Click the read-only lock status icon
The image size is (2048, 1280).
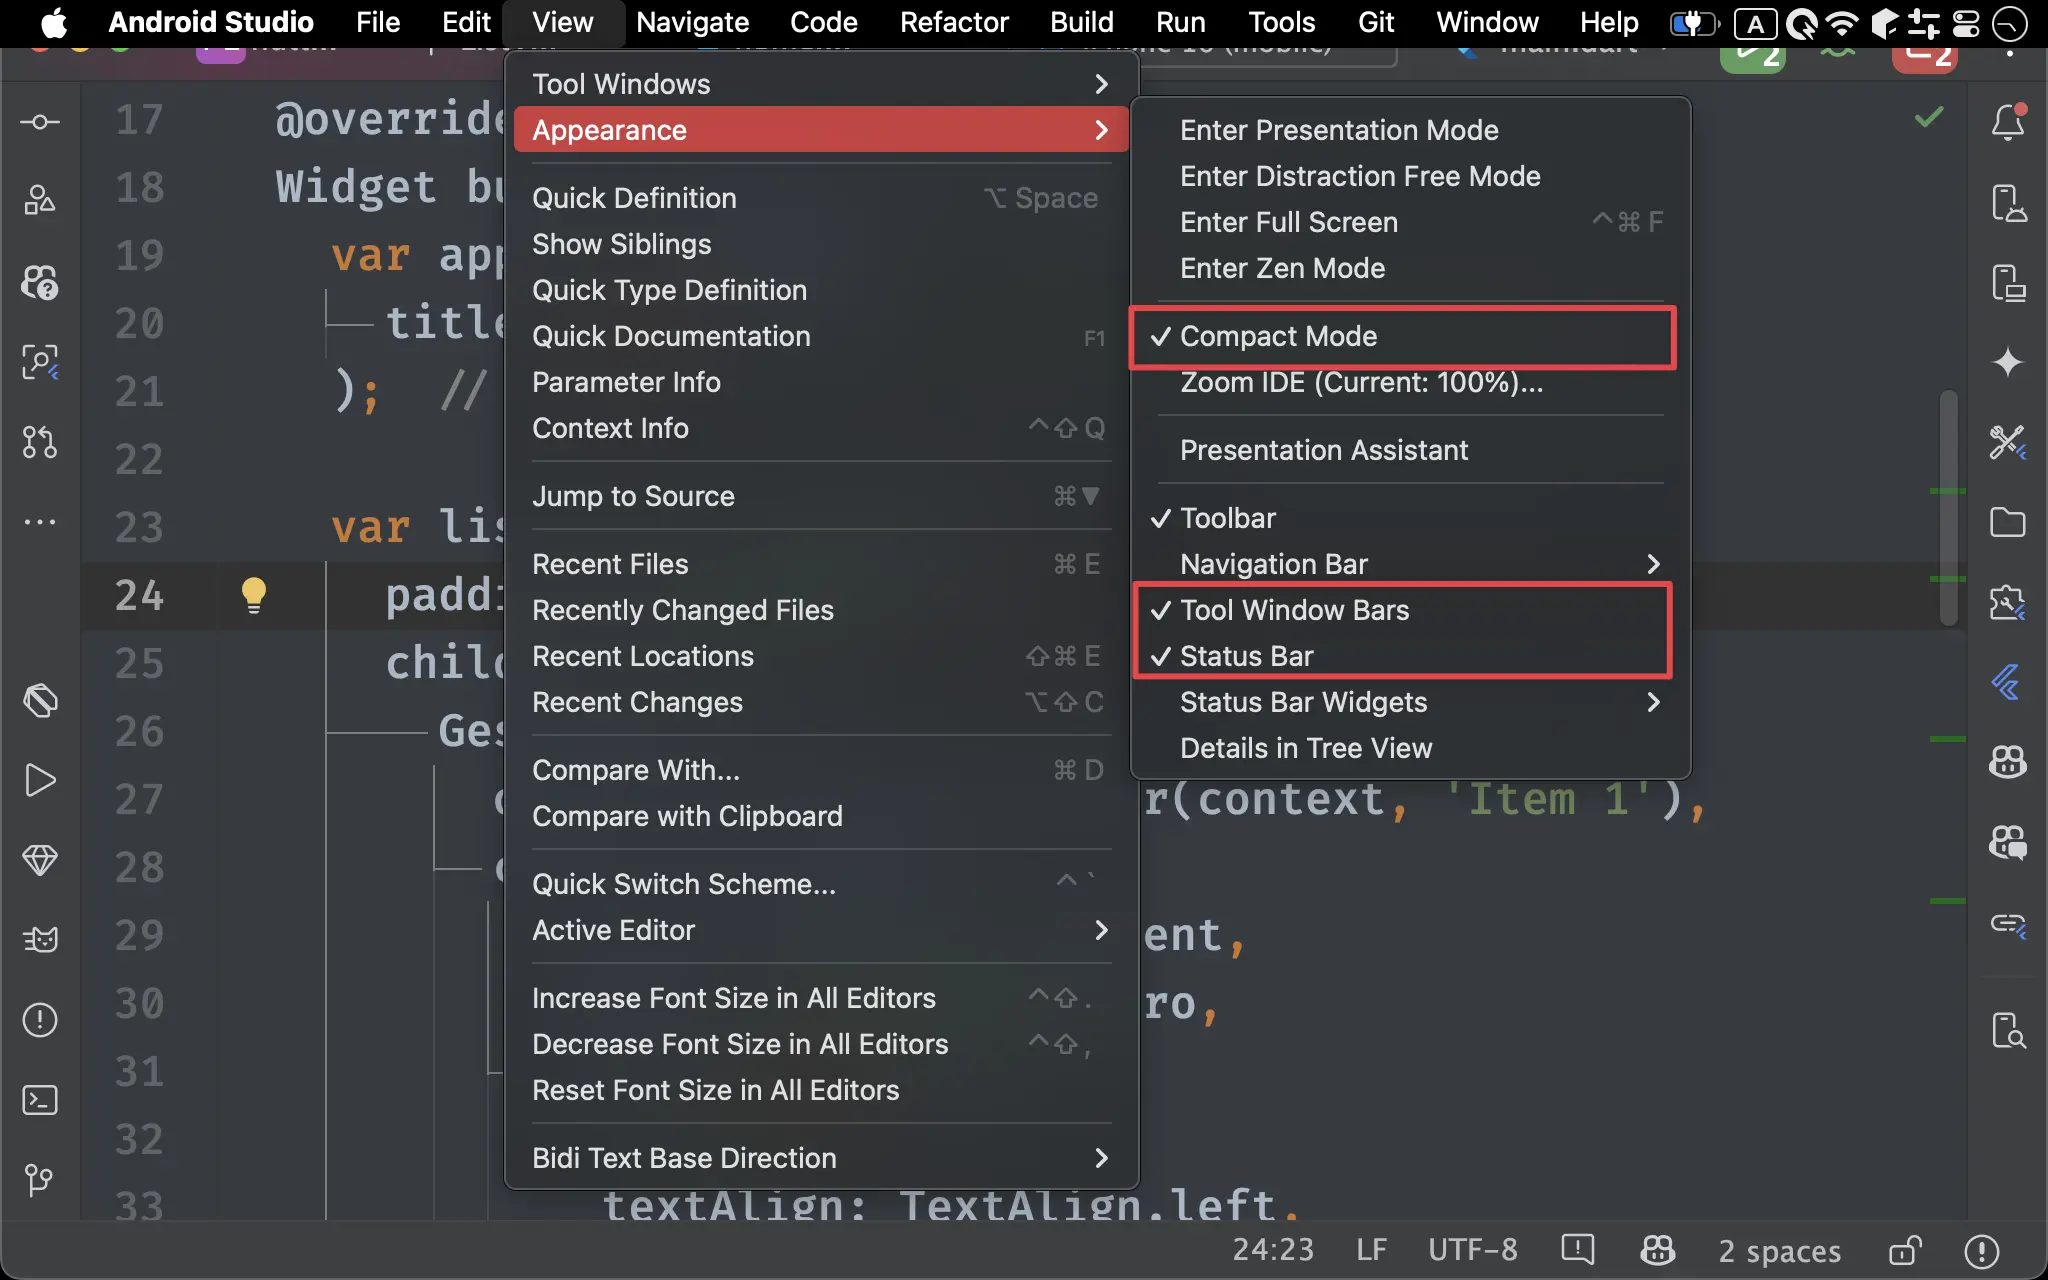coord(1905,1250)
